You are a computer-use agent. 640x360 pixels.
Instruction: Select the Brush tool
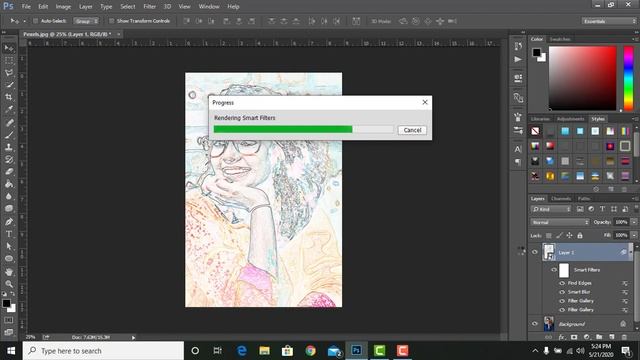[9, 135]
